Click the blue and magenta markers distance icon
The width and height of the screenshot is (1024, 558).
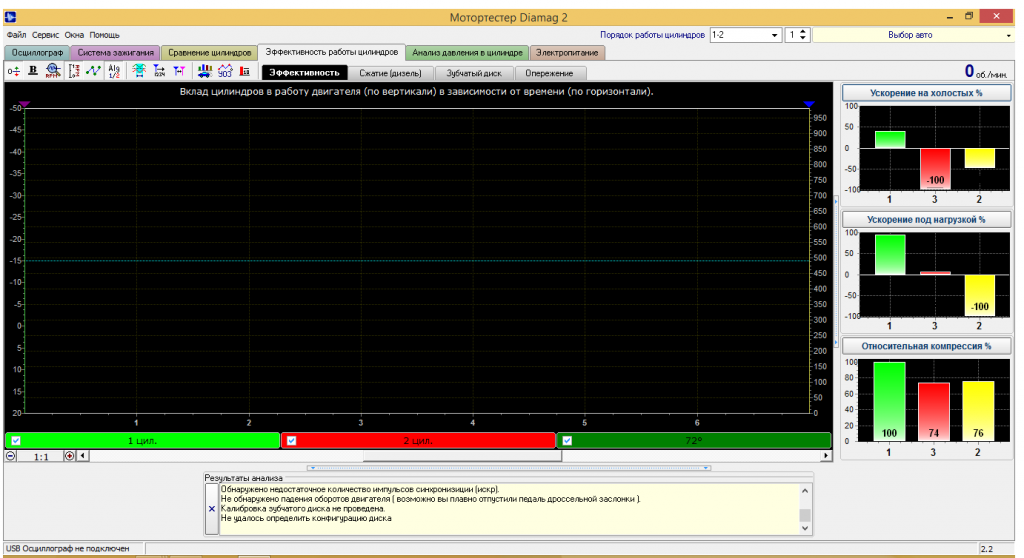(179, 71)
